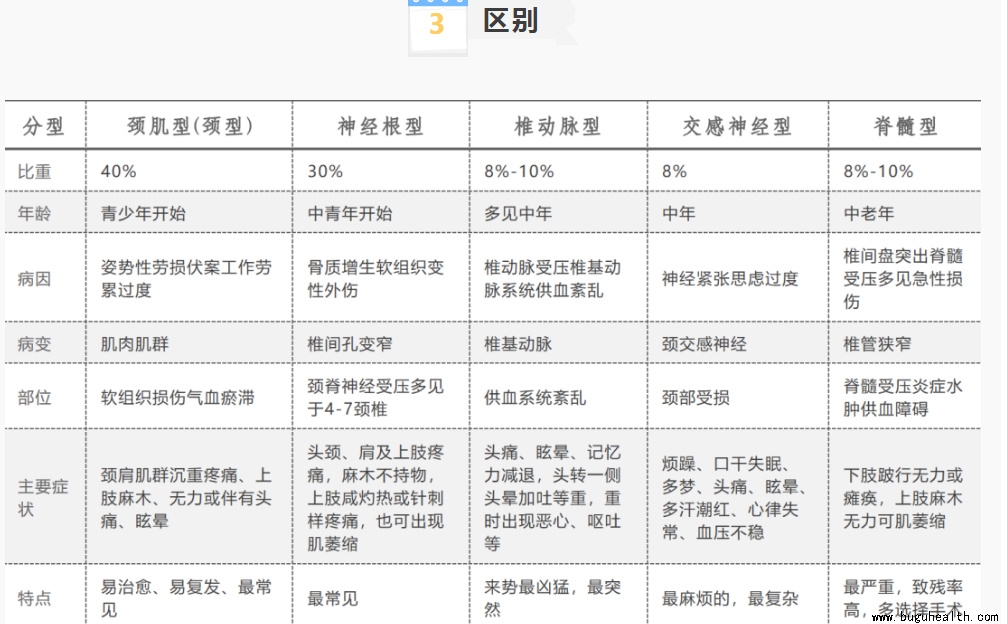Screen dimensions: 1007x624
Task: Select the "脊髓型" column header
Action: 904,126
